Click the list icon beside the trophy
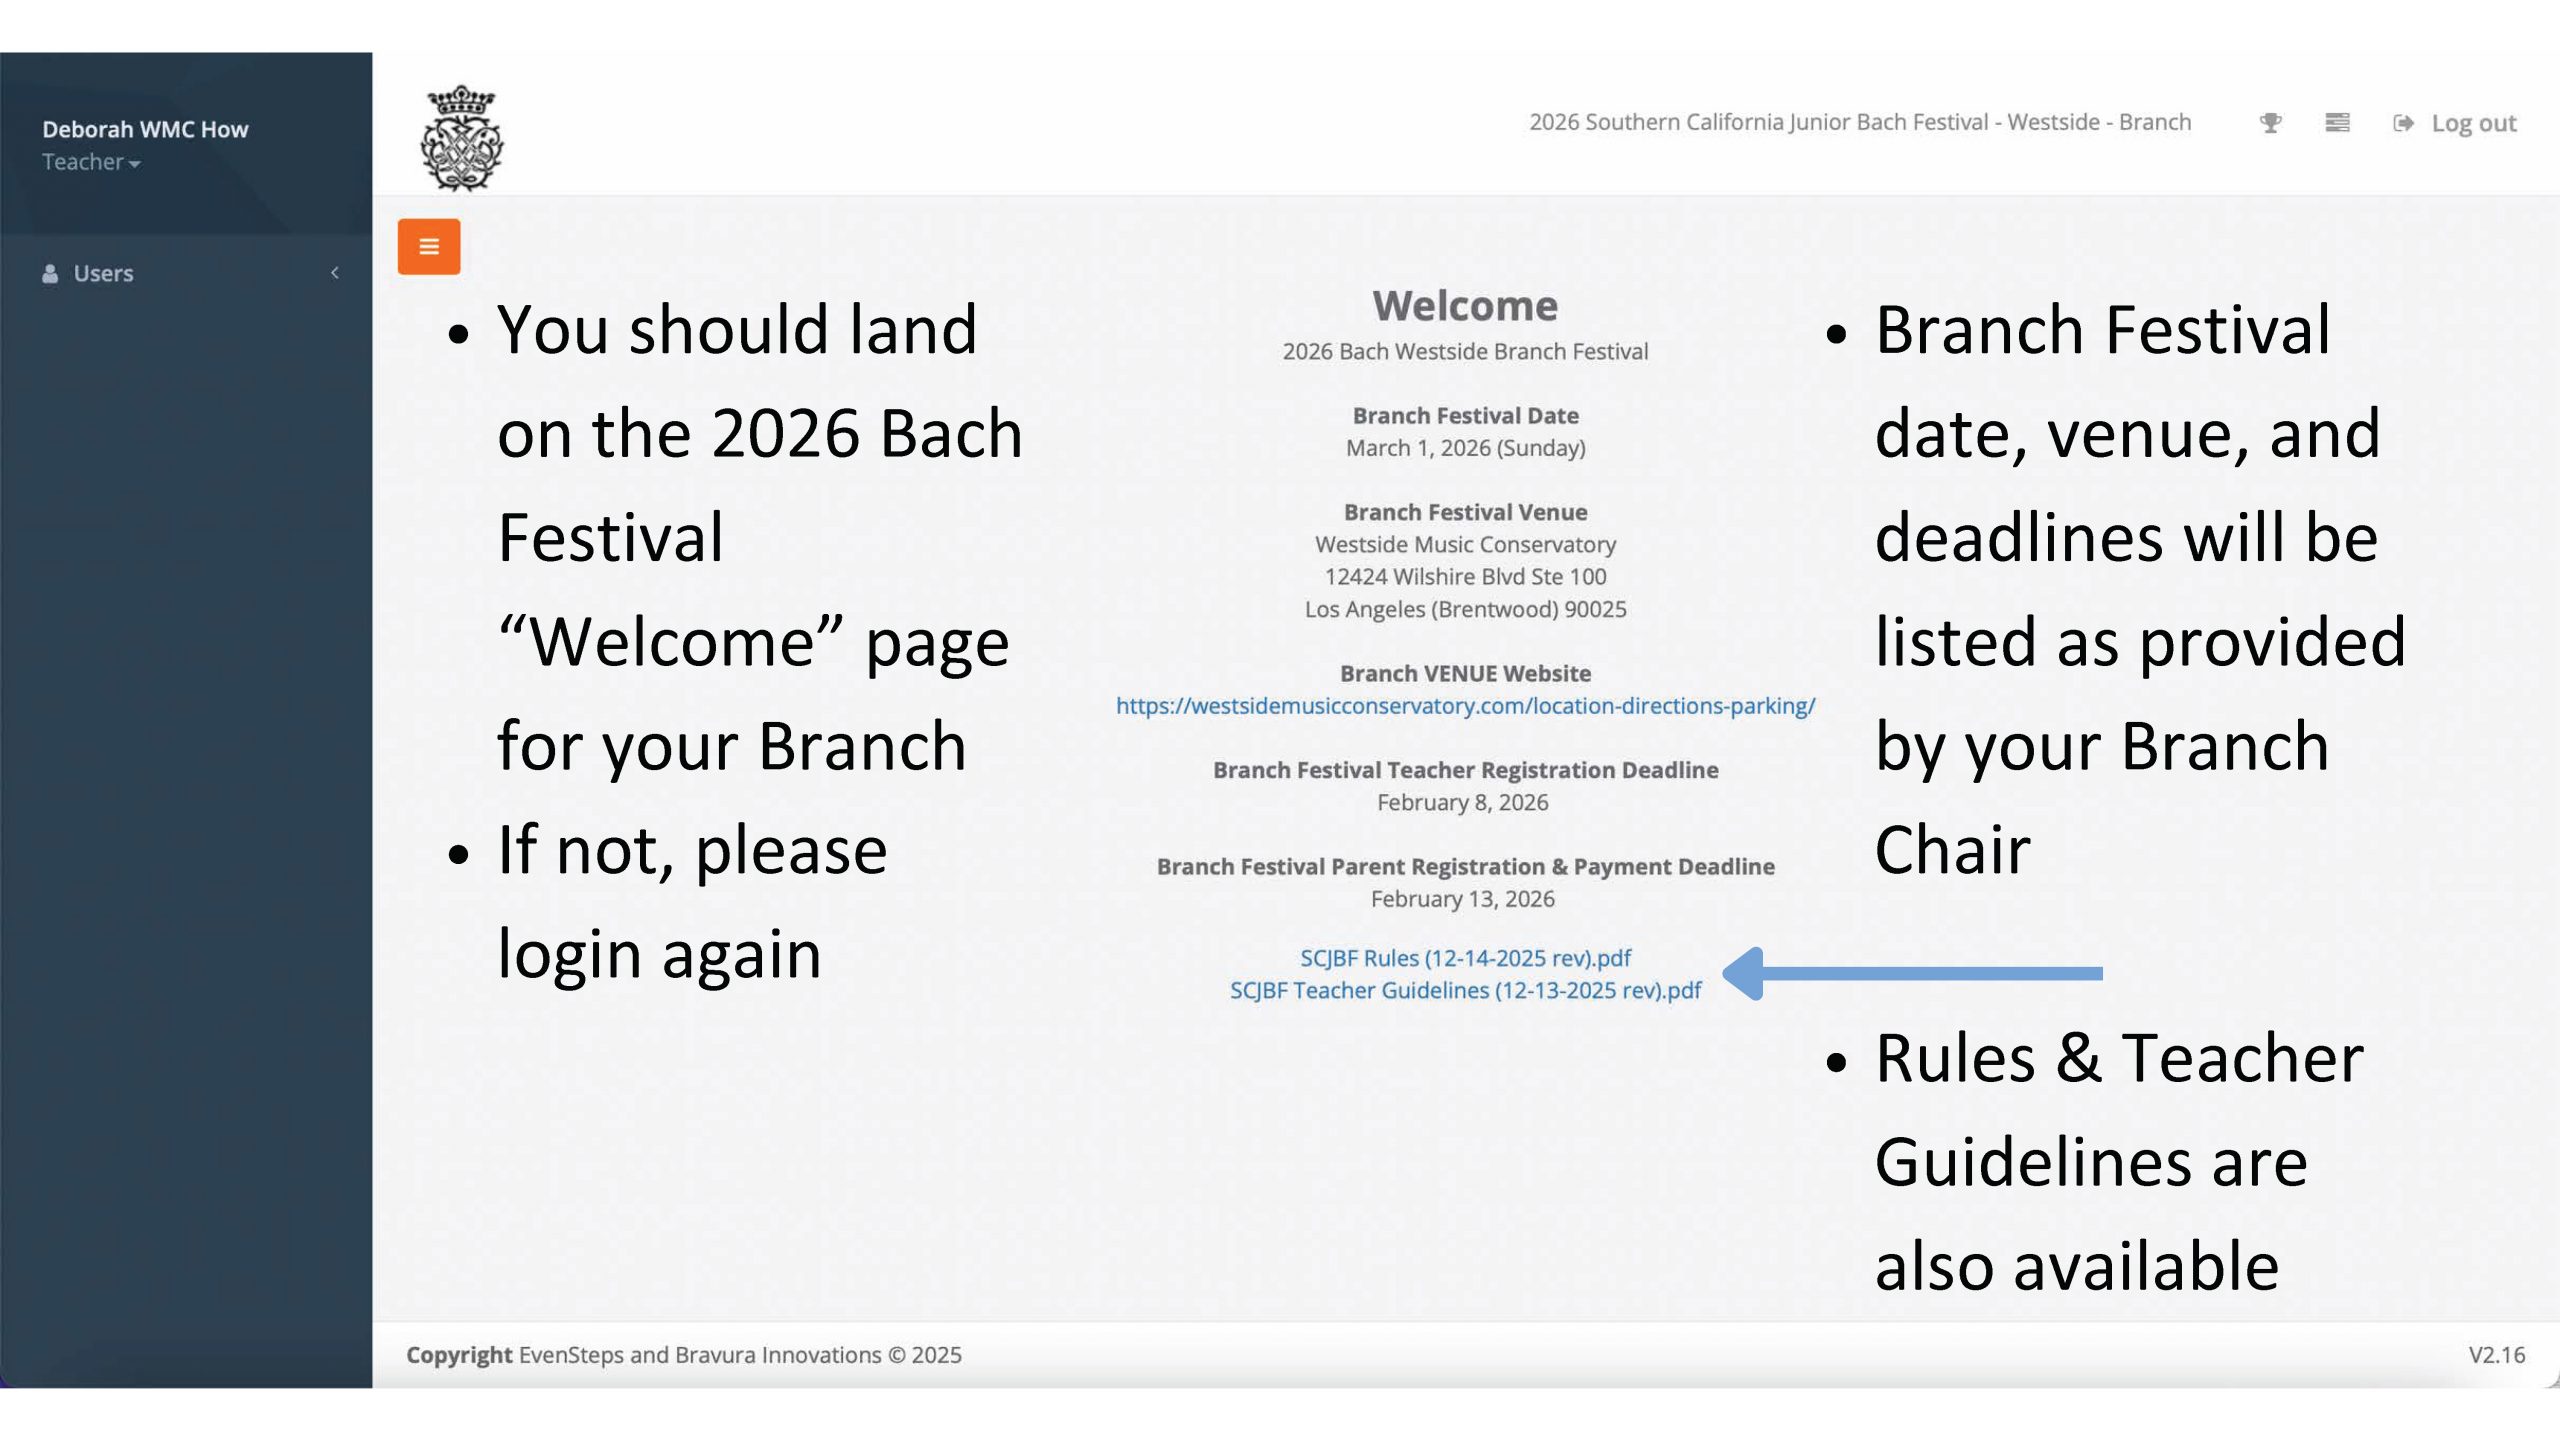The image size is (2560, 1440). coord(2336,123)
